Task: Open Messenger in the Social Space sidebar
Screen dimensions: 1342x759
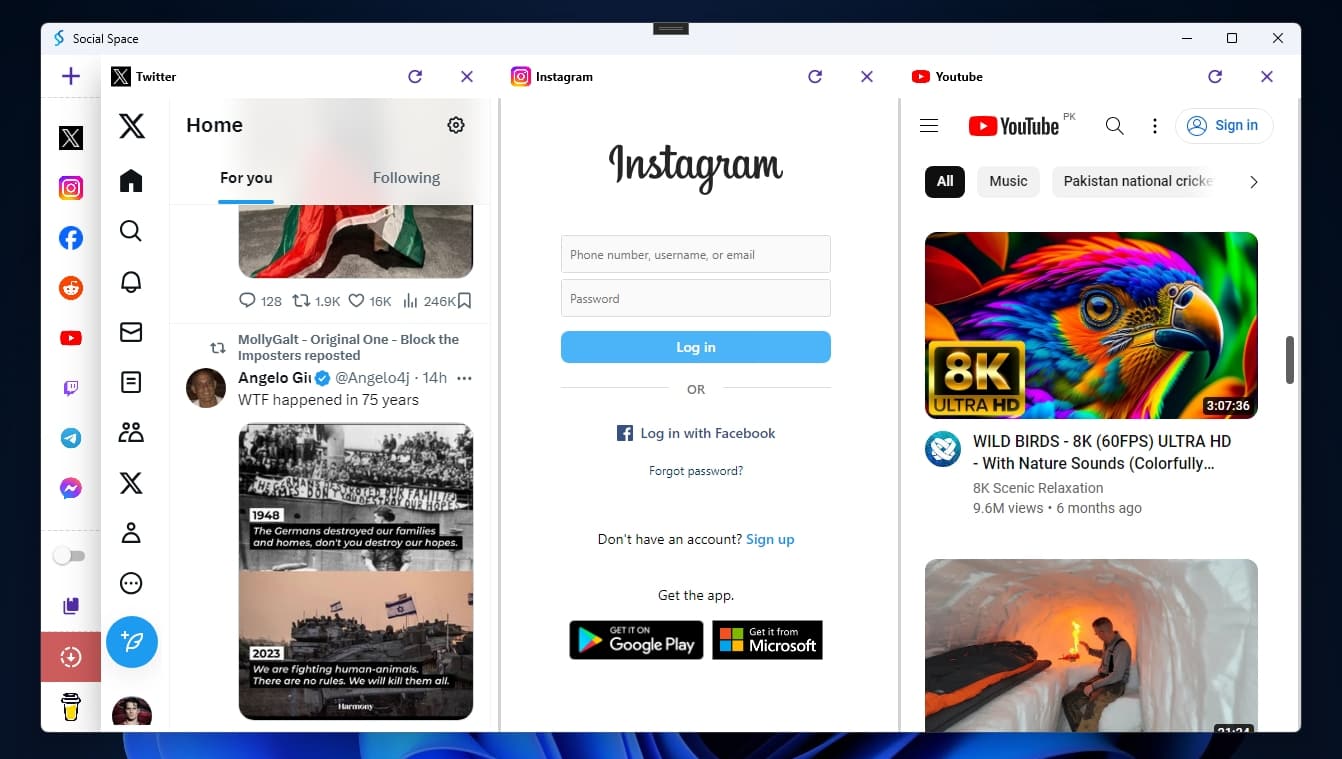Action: pyautogui.click(x=70, y=488)
